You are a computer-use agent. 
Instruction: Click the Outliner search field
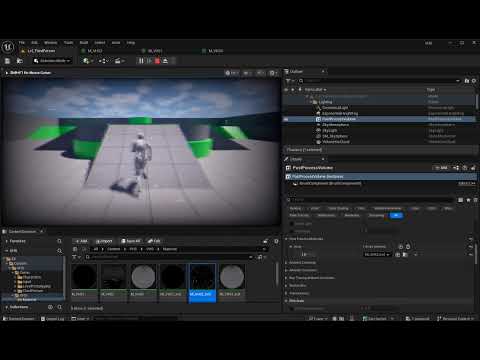pos(379,81)
